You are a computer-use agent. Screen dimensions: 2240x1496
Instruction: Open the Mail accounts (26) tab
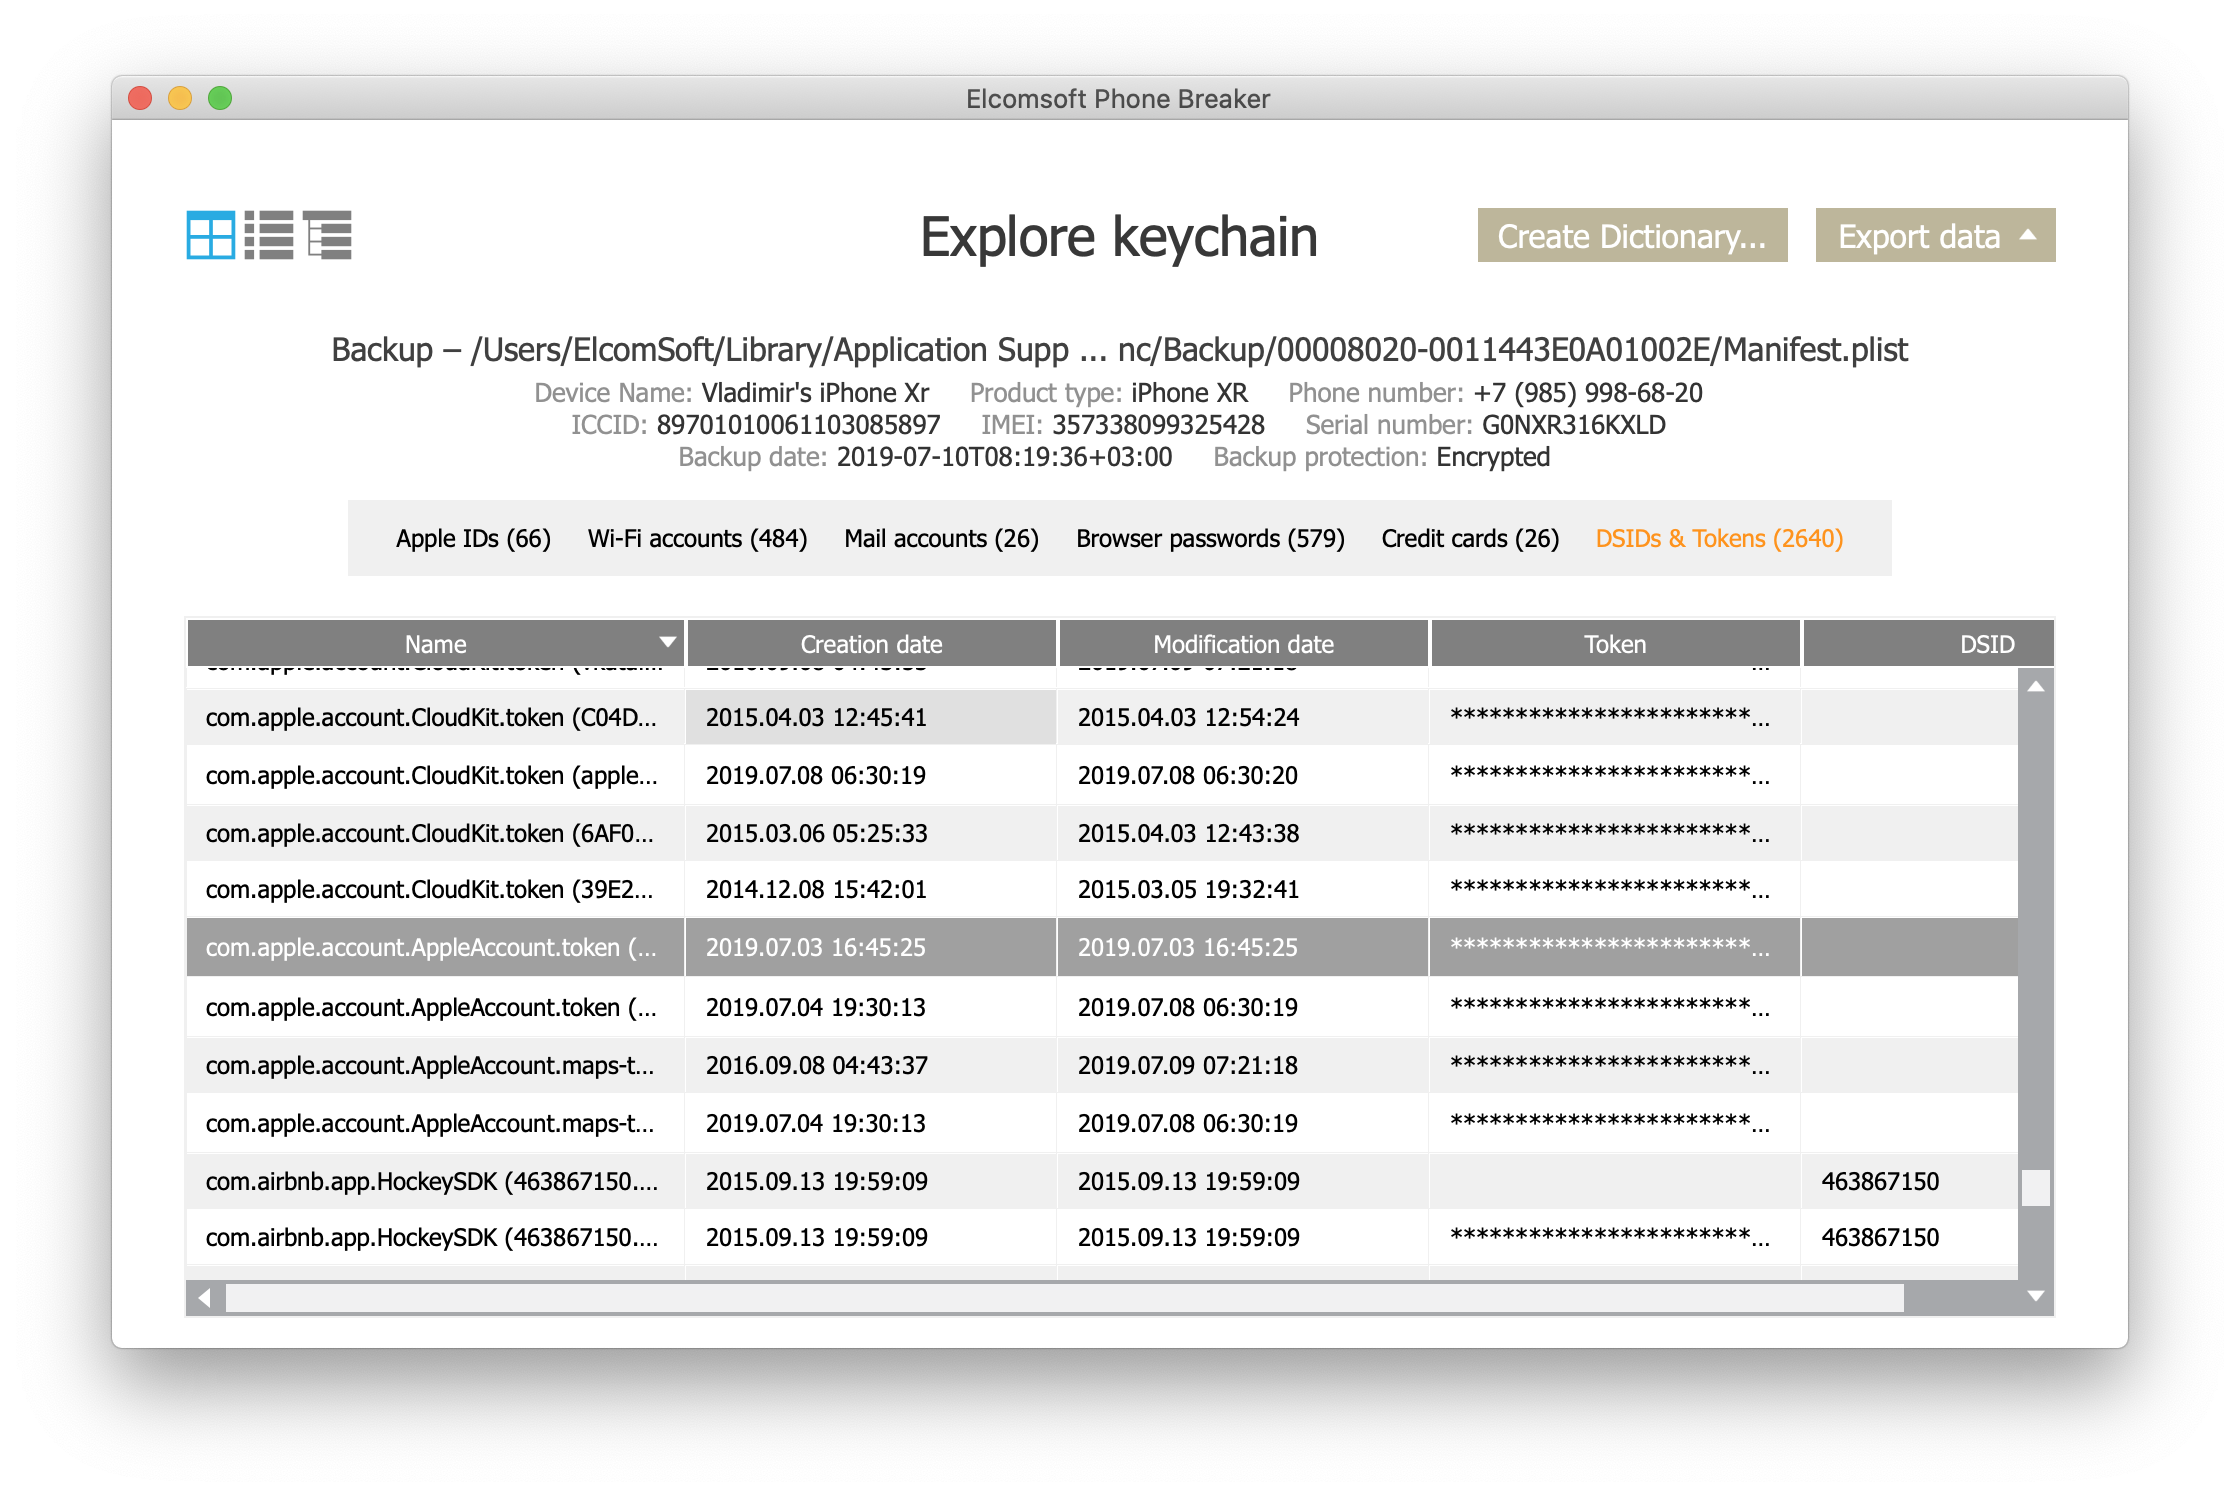pyautogui.click(x=941, y=538)
